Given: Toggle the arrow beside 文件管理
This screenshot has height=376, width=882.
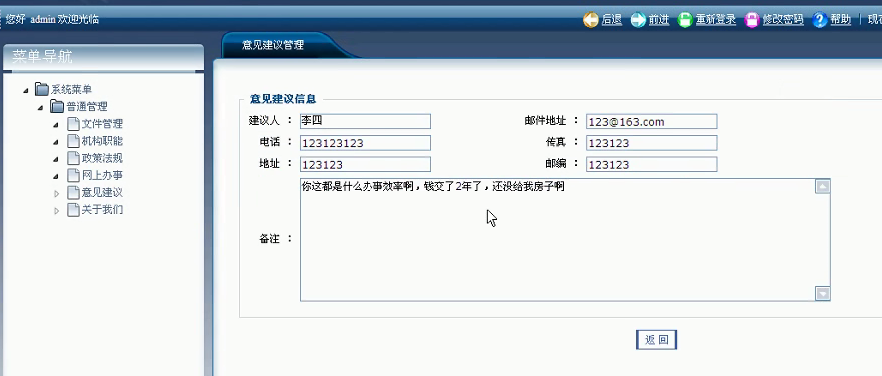Looking at the screenshot, I should point(56,125).
